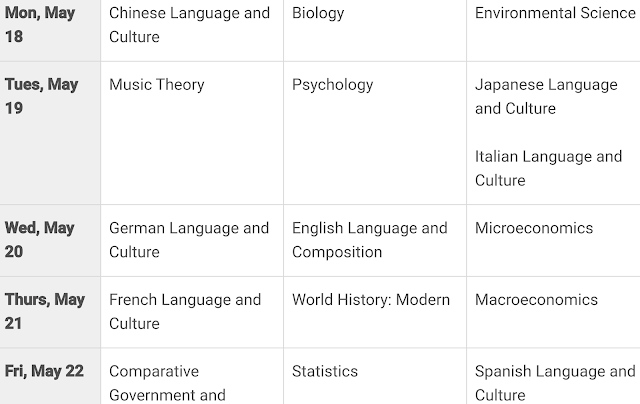Select the Tues, May 19 row header
This screenshot has height=404, width=640.
(41, 97)
